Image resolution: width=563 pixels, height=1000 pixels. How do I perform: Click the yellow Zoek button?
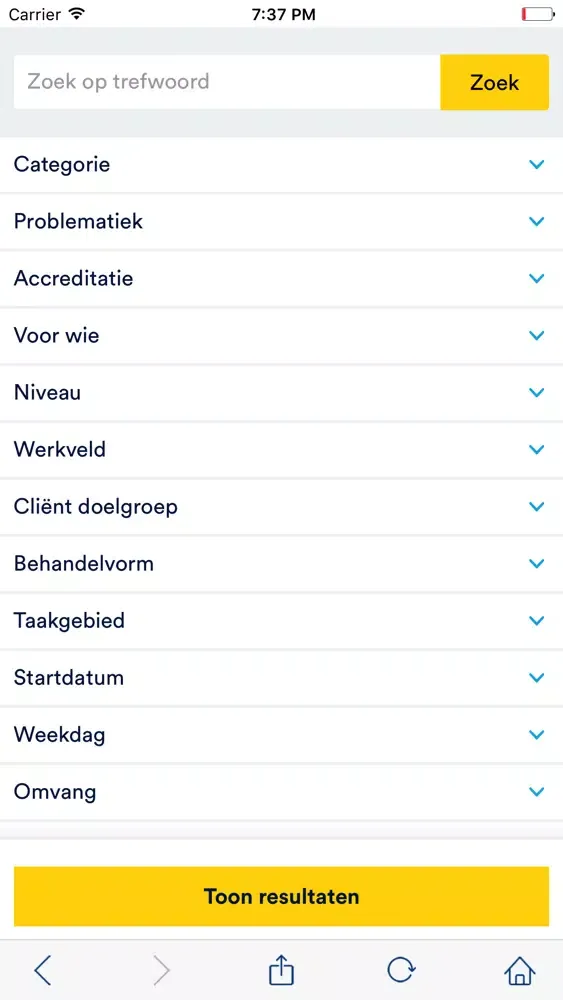[x=494, y=82]
